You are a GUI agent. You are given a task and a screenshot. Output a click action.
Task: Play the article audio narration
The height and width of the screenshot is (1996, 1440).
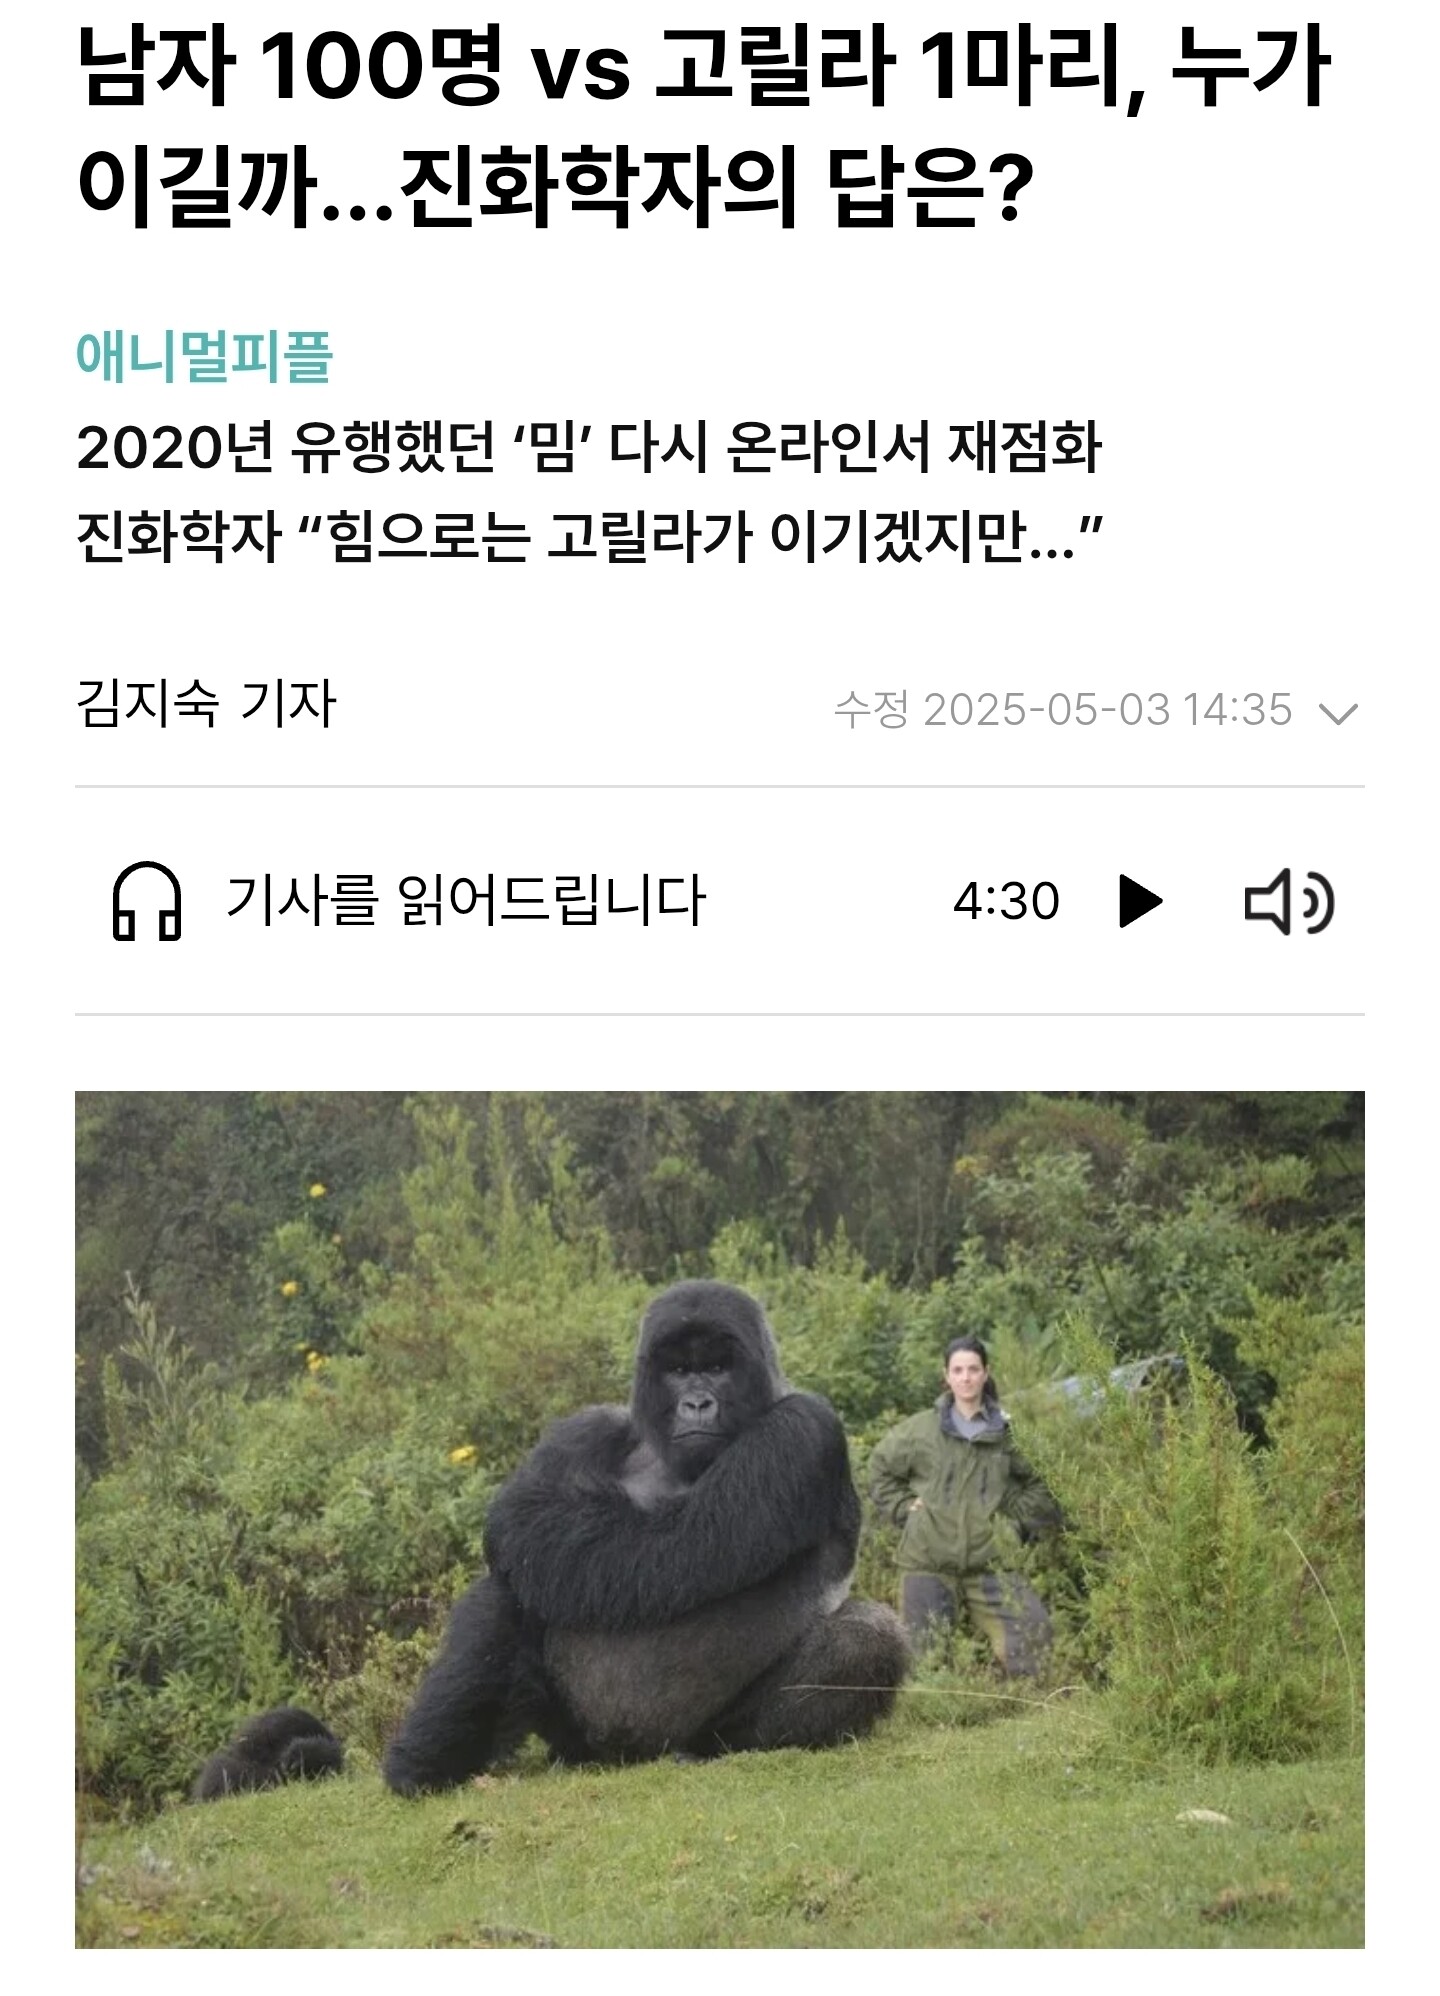(x=1139, y=901)
